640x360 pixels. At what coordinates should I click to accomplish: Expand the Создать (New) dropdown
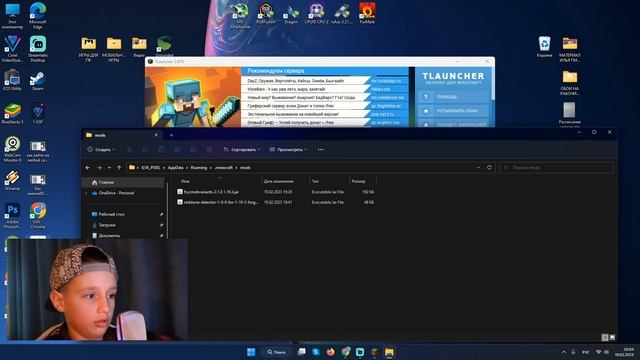pos(101,150)
